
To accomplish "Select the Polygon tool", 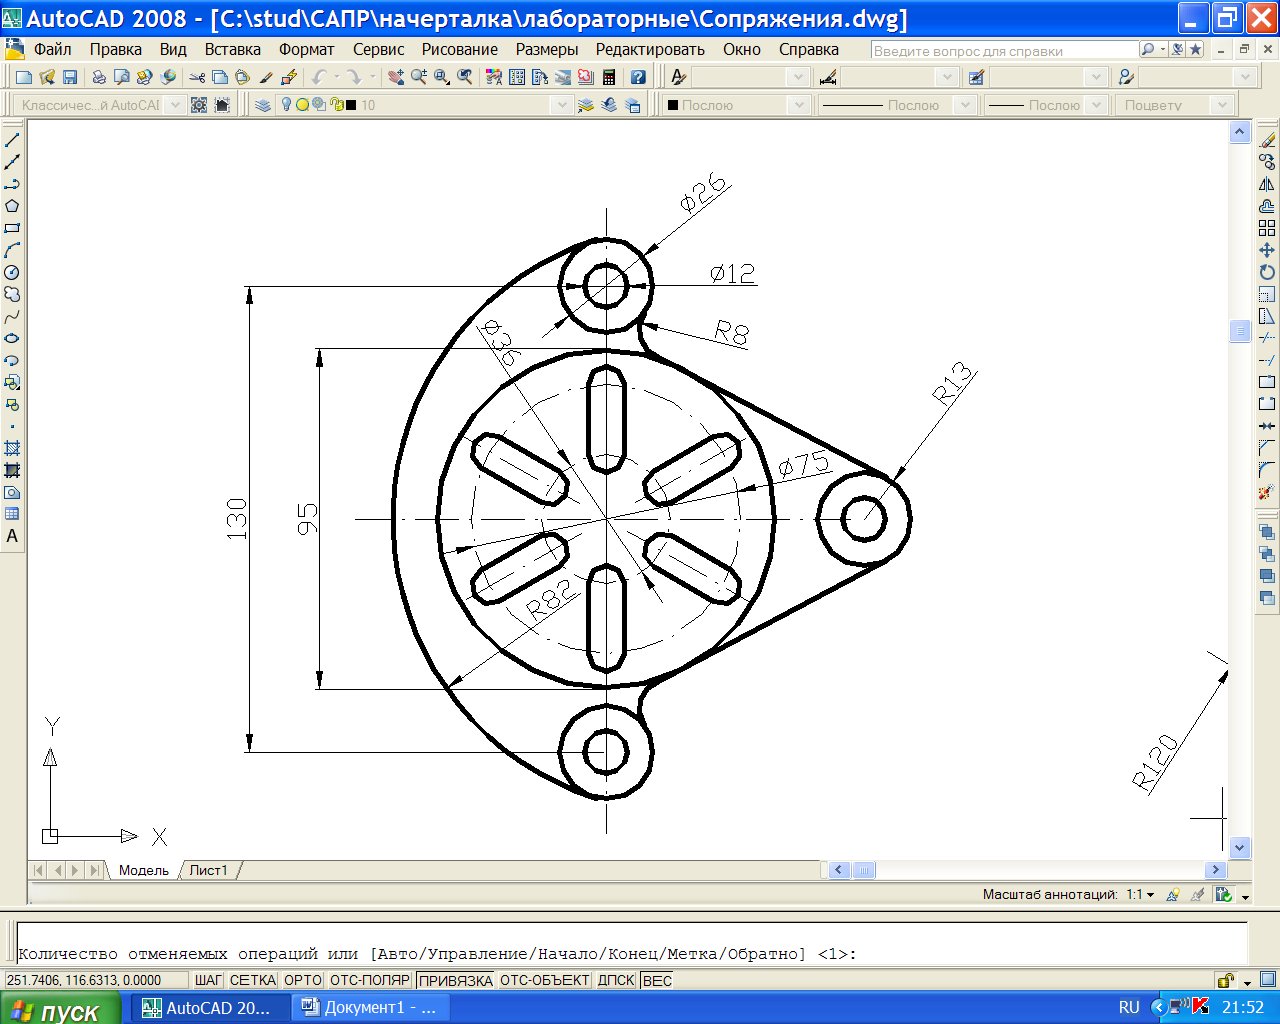I will click(x=12, y=206).
